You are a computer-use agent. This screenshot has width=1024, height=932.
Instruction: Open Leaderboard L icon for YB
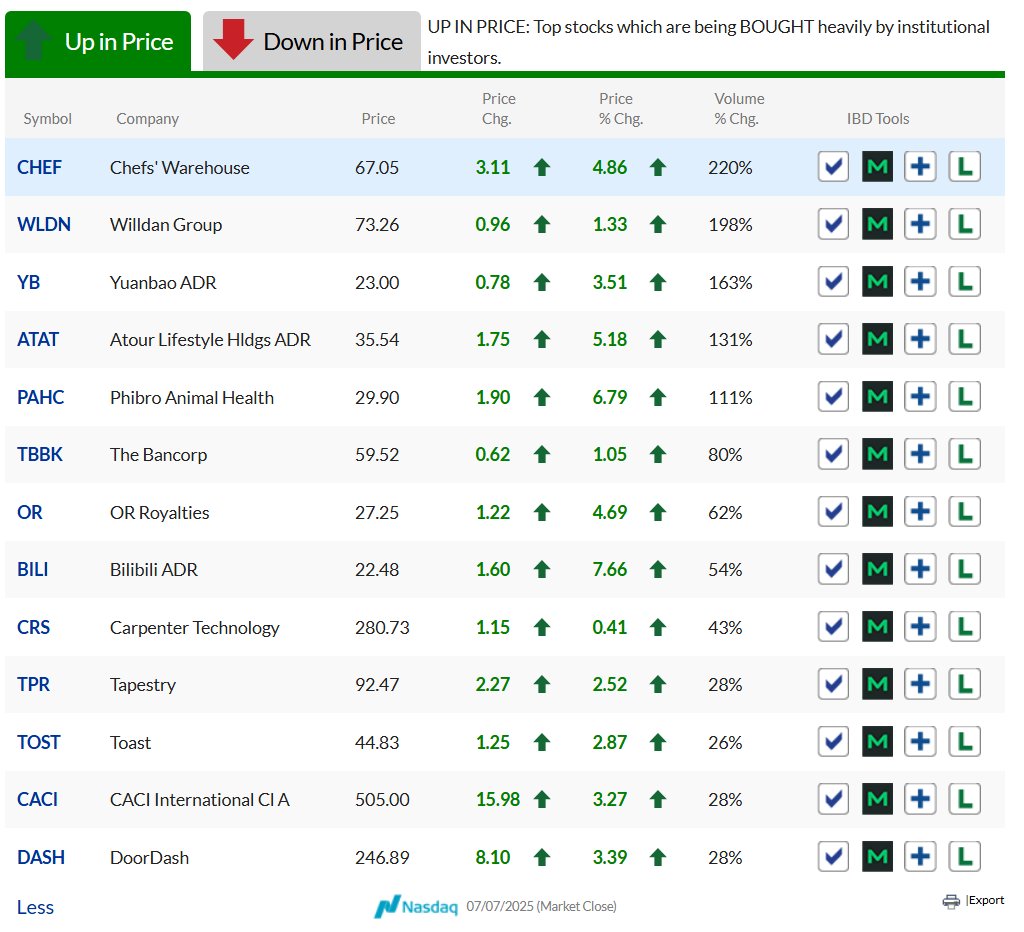tap(964, 282)
